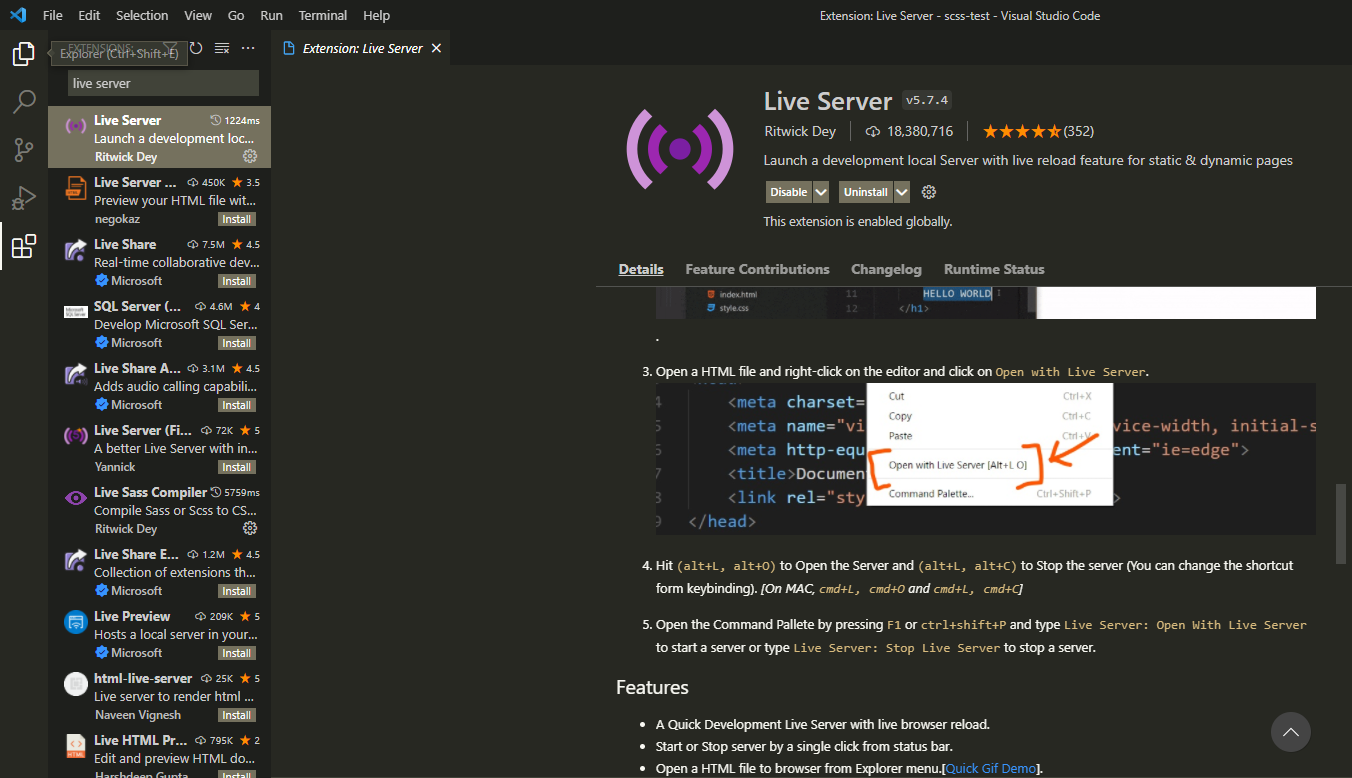Open Source Control view

pos(24,149)
